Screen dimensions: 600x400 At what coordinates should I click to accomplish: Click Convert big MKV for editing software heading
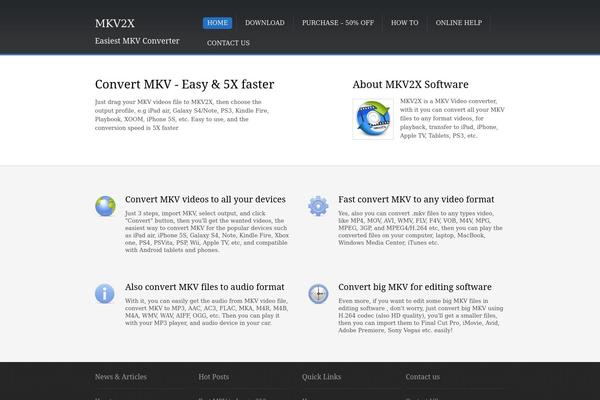(415, 287)
